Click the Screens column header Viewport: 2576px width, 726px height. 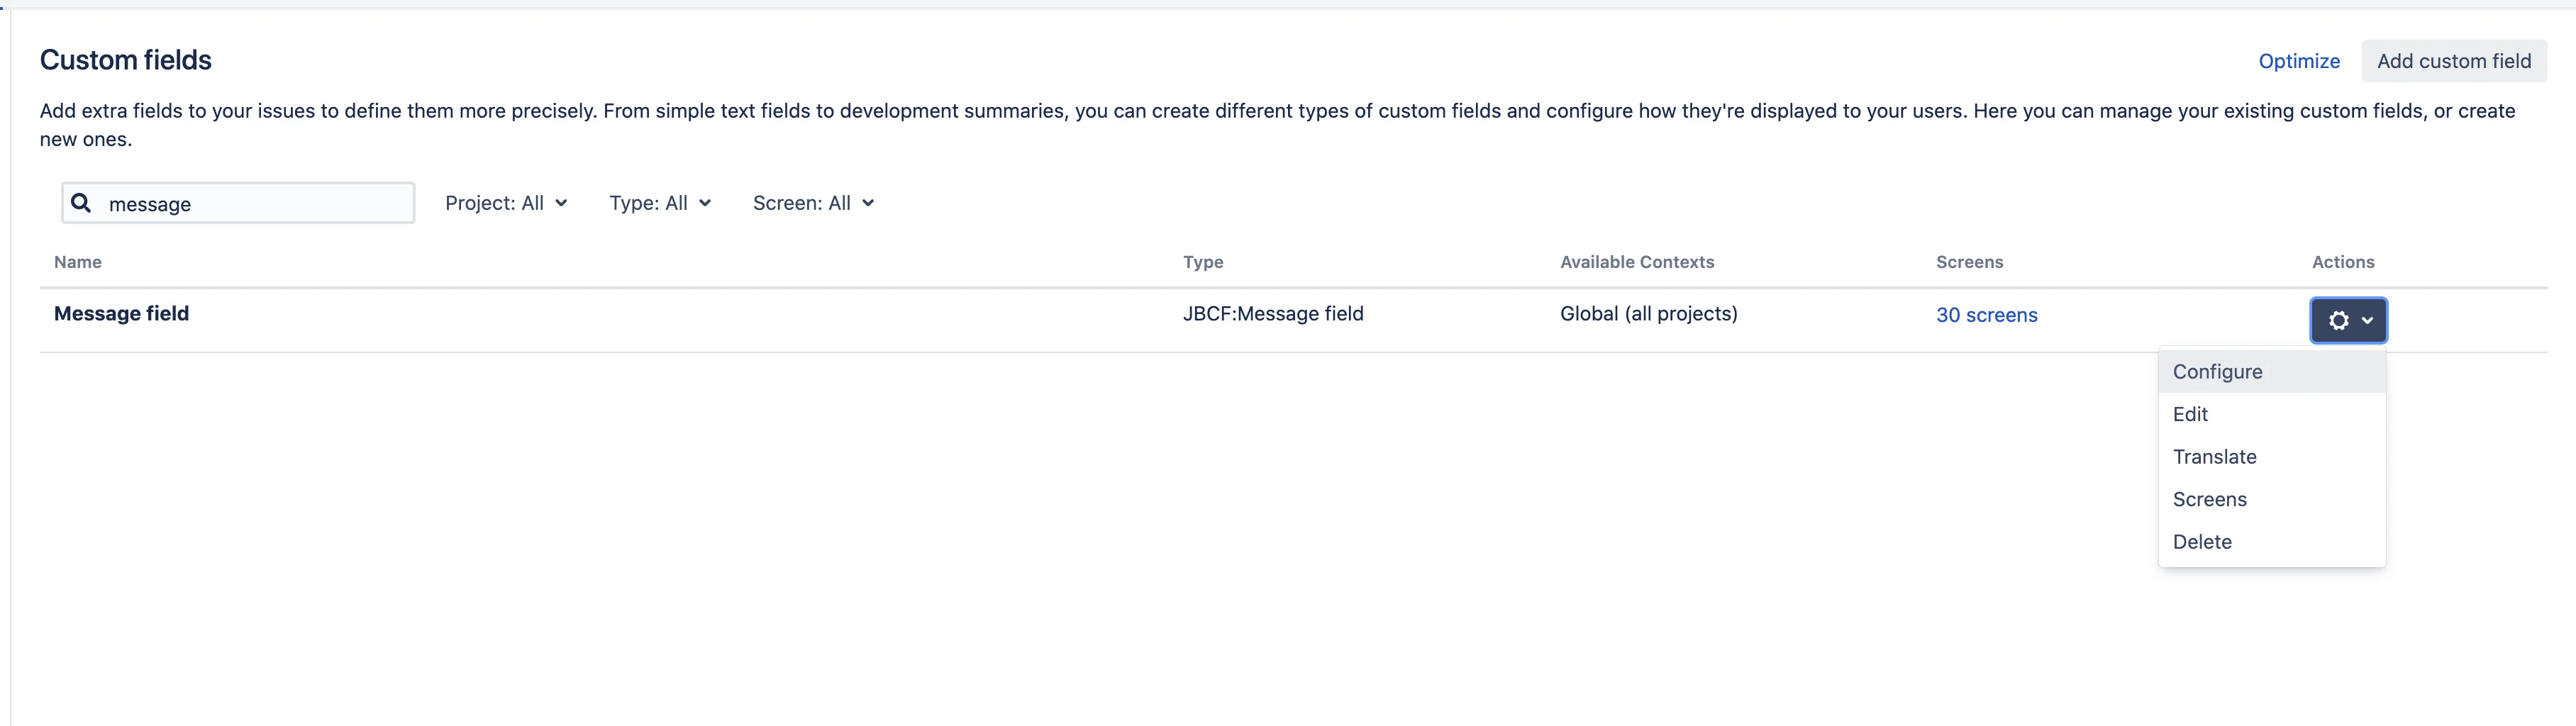(1969, 262)
